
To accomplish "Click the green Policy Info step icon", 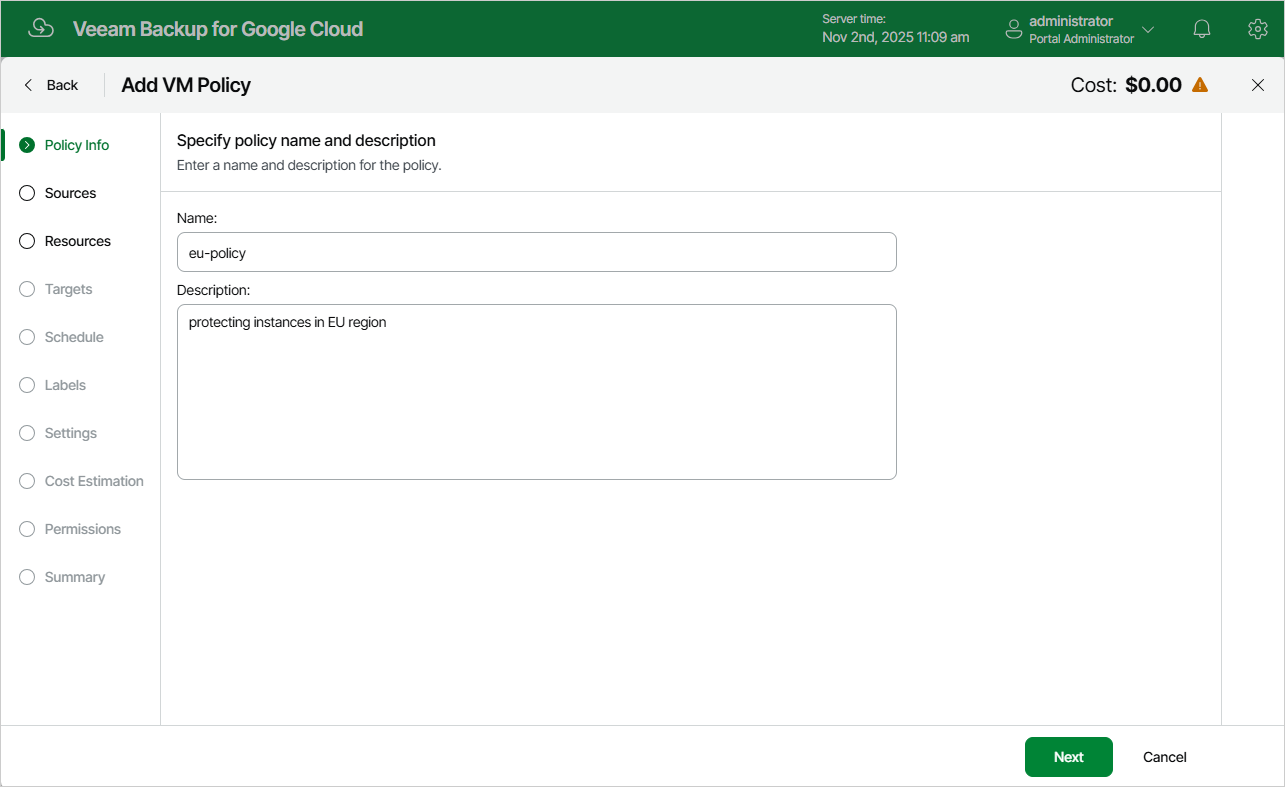I will tap(27, 145).
